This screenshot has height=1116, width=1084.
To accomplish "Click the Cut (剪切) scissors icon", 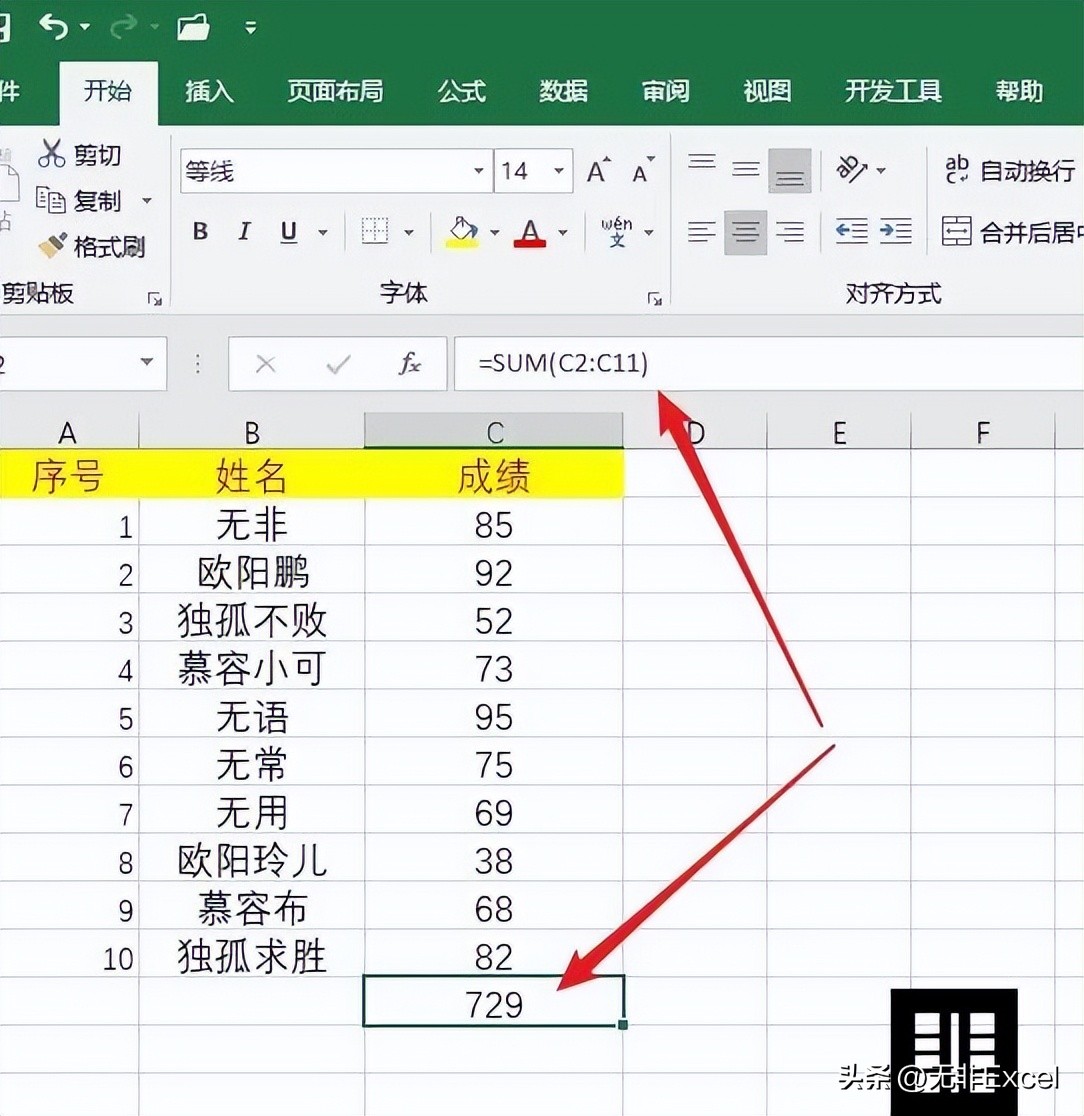I will click(x=52, y=155).
